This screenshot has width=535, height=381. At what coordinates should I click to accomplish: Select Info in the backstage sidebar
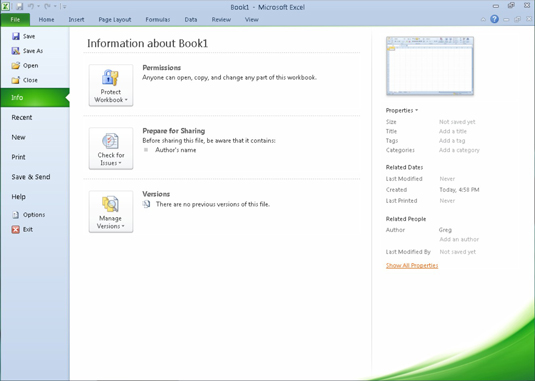point(35,98)
